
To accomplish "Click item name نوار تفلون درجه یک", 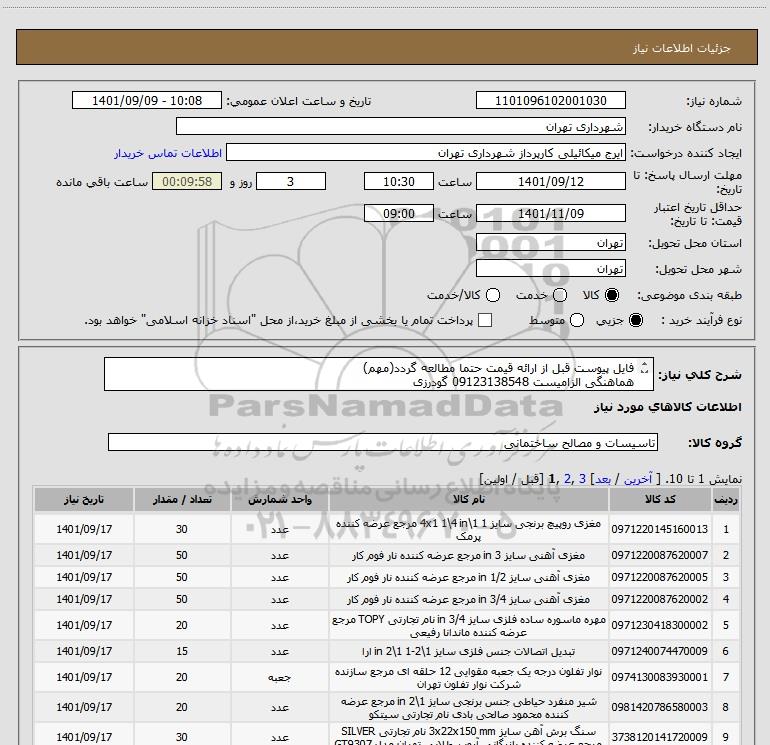I will pos(468,678).
